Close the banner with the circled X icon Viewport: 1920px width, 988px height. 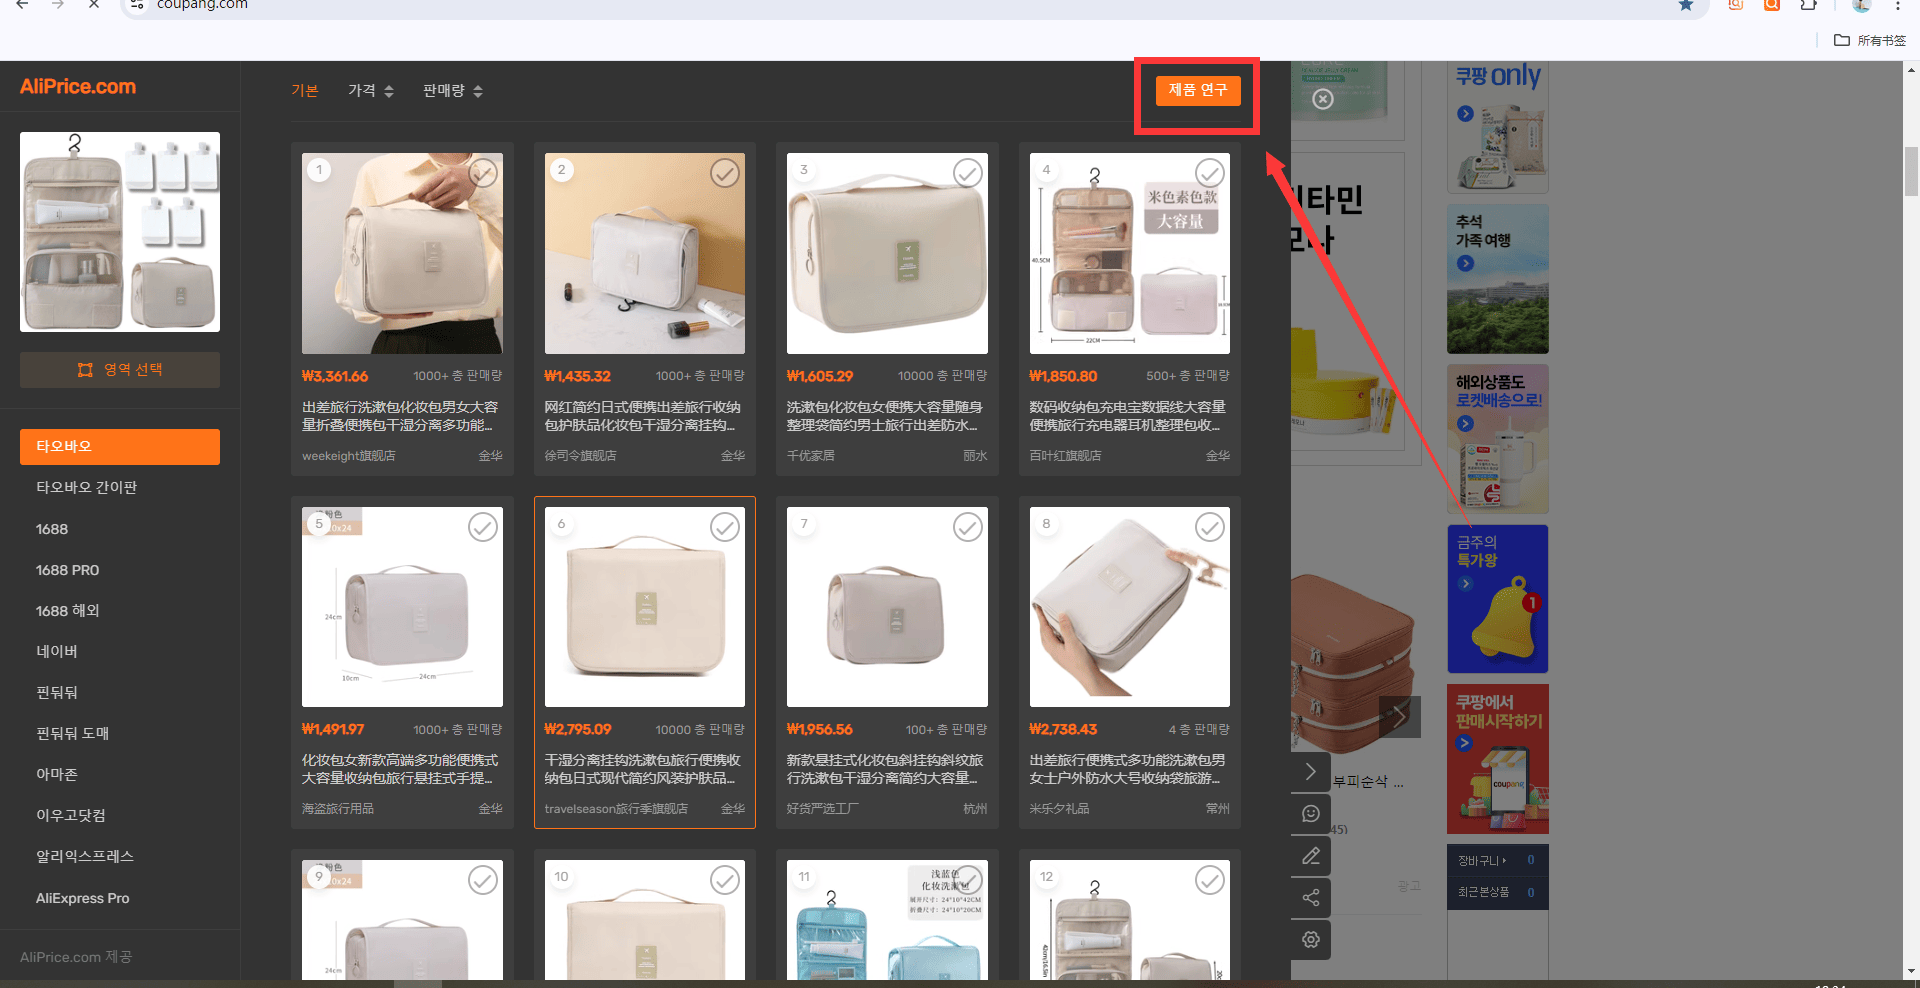[1323, 99]
